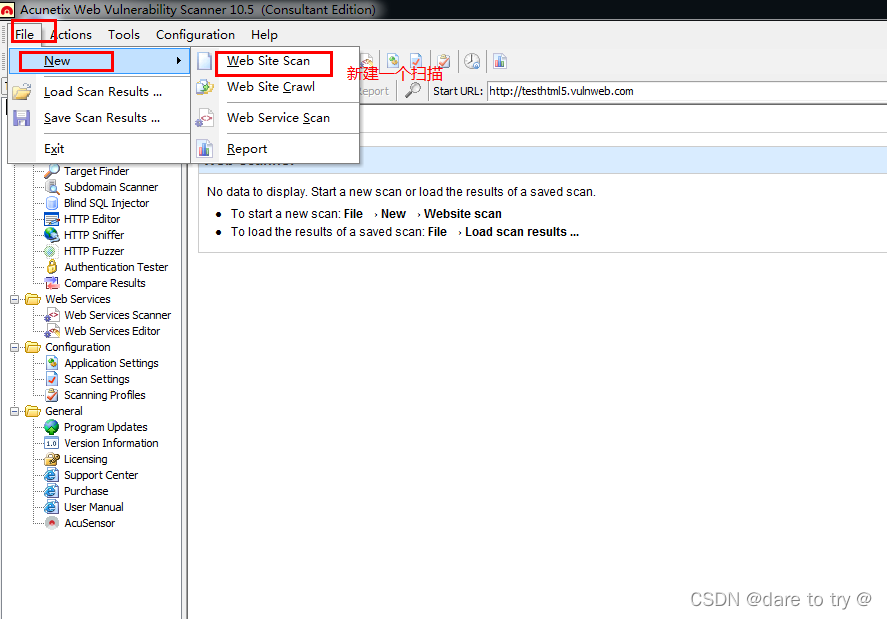Open HTTP Sniffer tool
This screenshot has width=887, height=619.
(x=94, y=235)
